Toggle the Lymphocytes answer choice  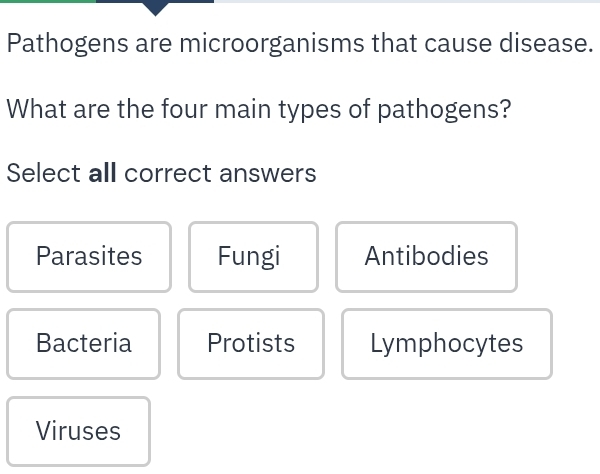(446, 344)
